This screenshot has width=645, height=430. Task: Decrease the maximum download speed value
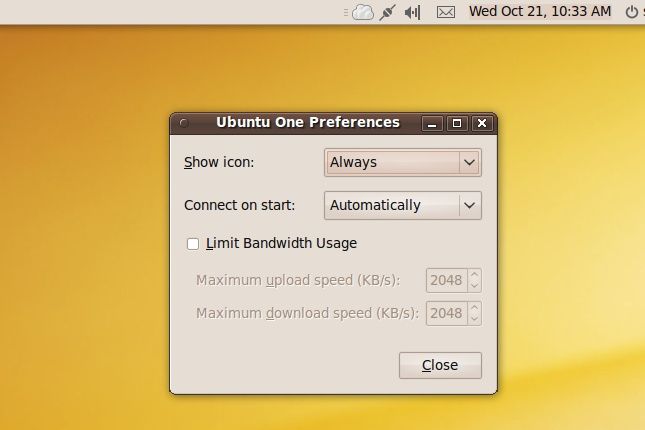(x=474, y=319)
